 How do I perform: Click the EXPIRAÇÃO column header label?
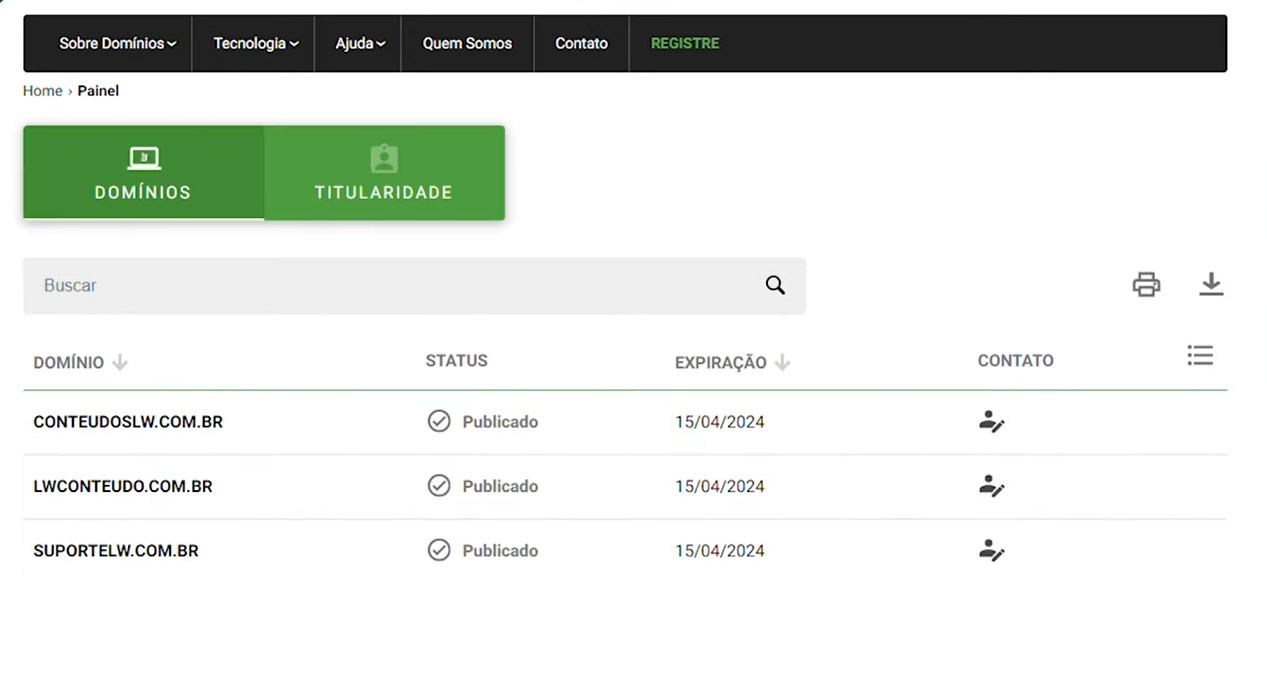[x=720, y=362]
